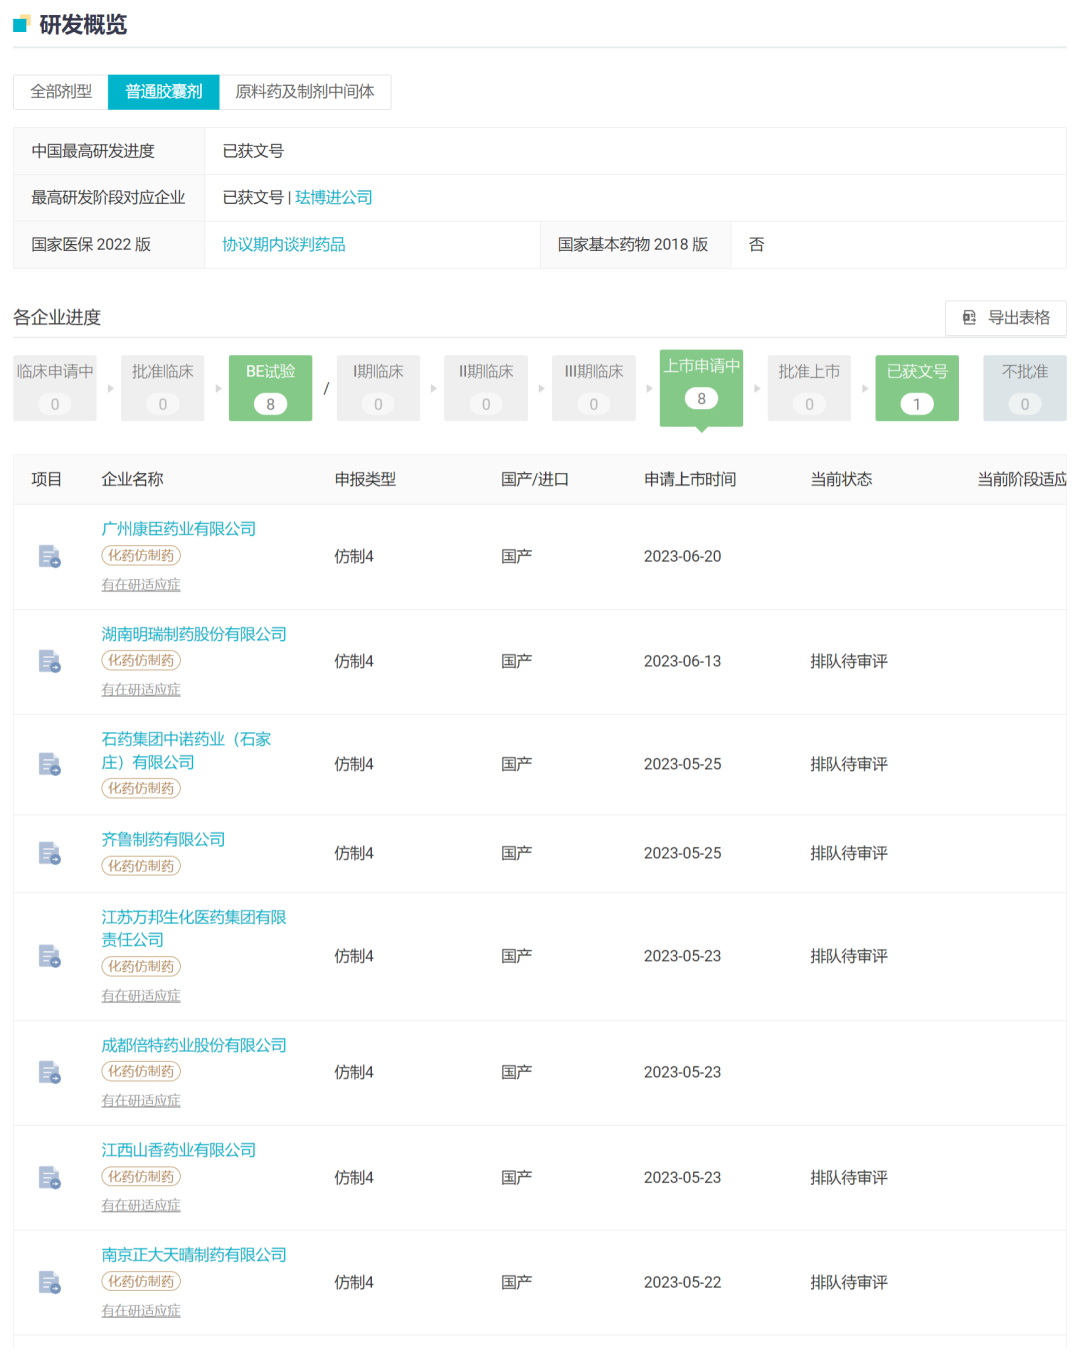View 有在研适应症 under 南京正大天晴
The height and width of the screenshot is (1360, 1080).
(141, 1310)
